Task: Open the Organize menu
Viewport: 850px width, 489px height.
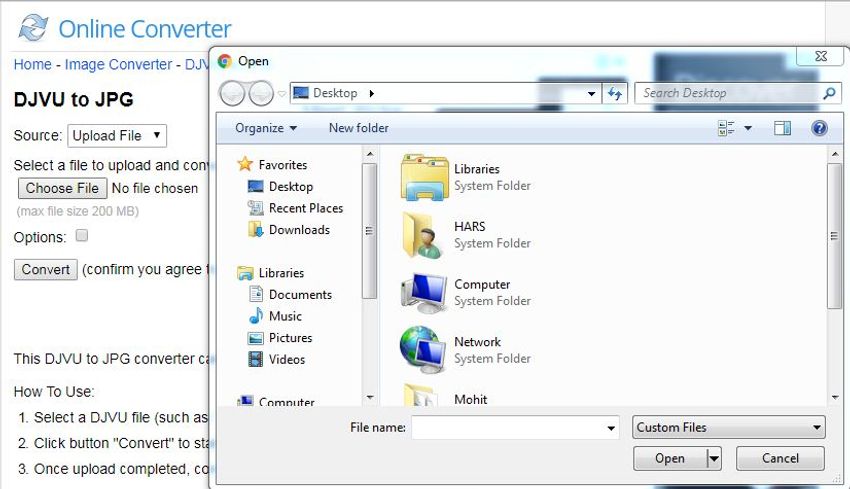Action: [x=265, y=128]
